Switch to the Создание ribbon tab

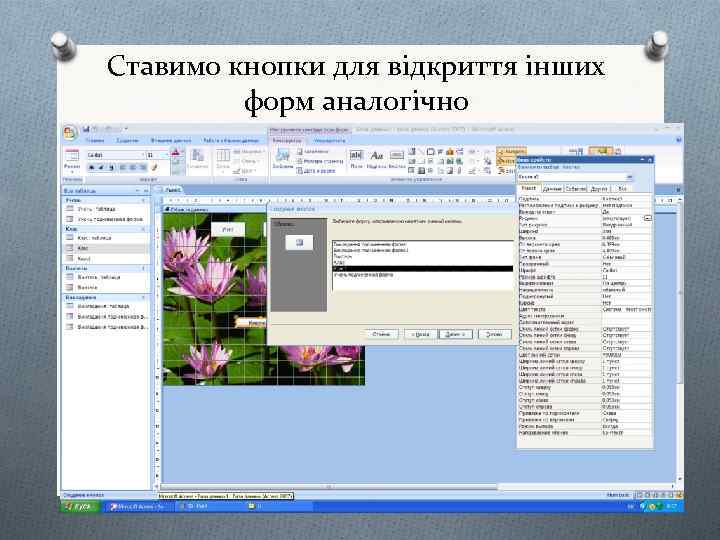point(127,141)
